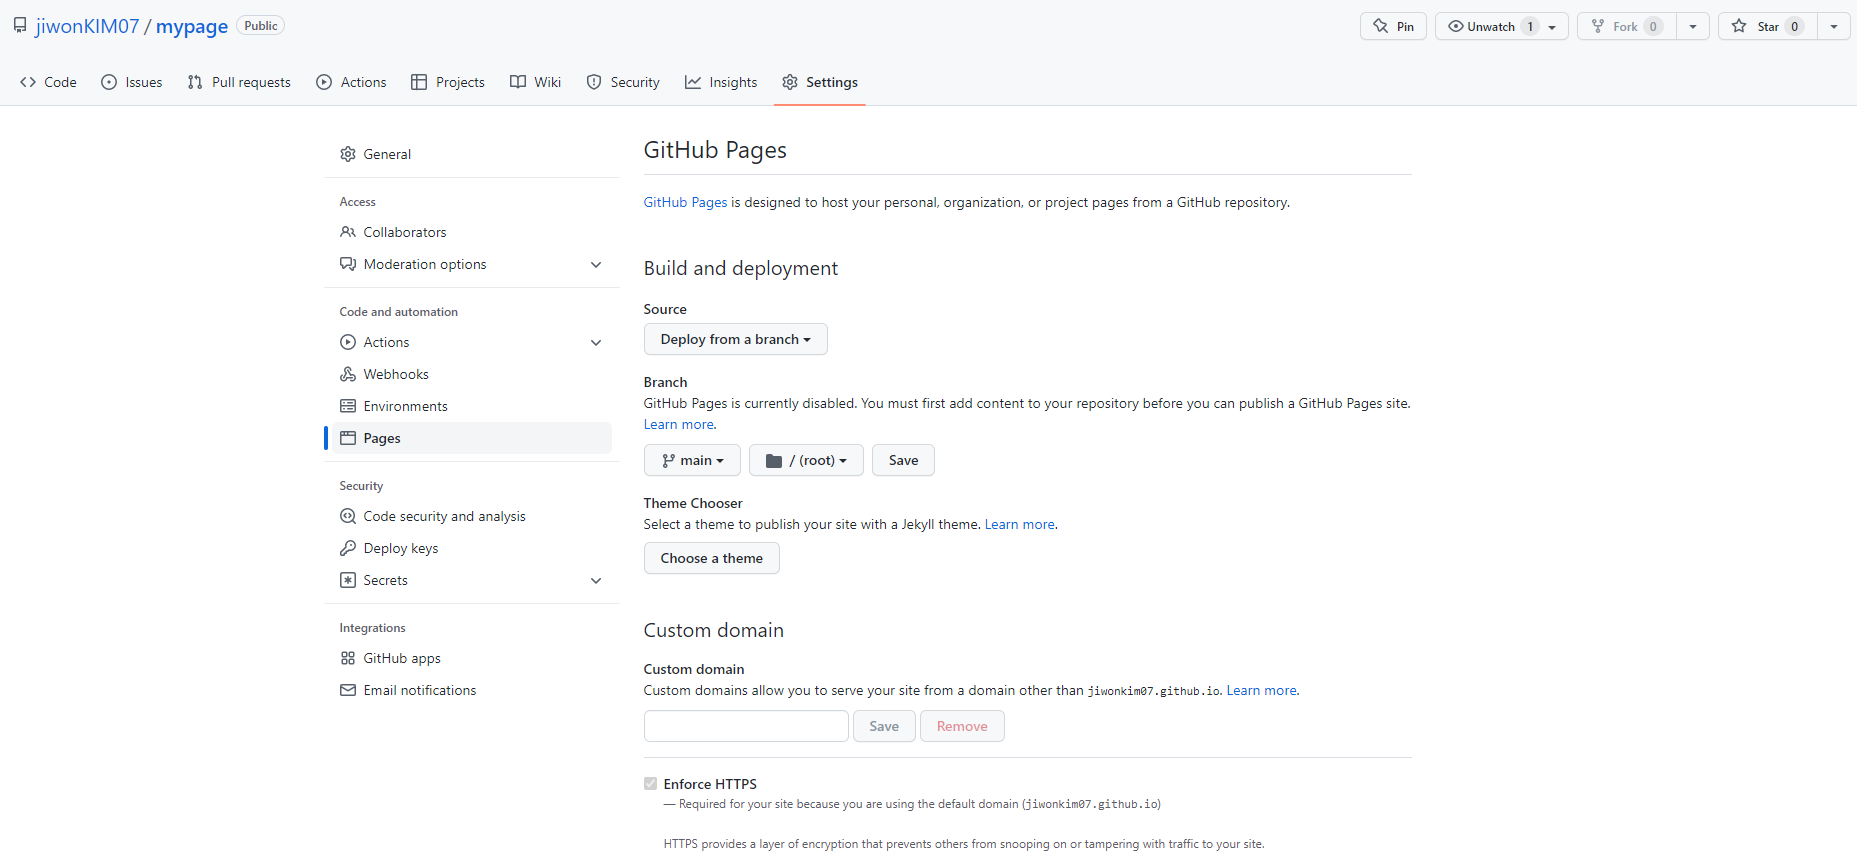Click the Pages browser icon in sidebar
Viewport: 1857px width, 852px height.
(x=348, y=438)
